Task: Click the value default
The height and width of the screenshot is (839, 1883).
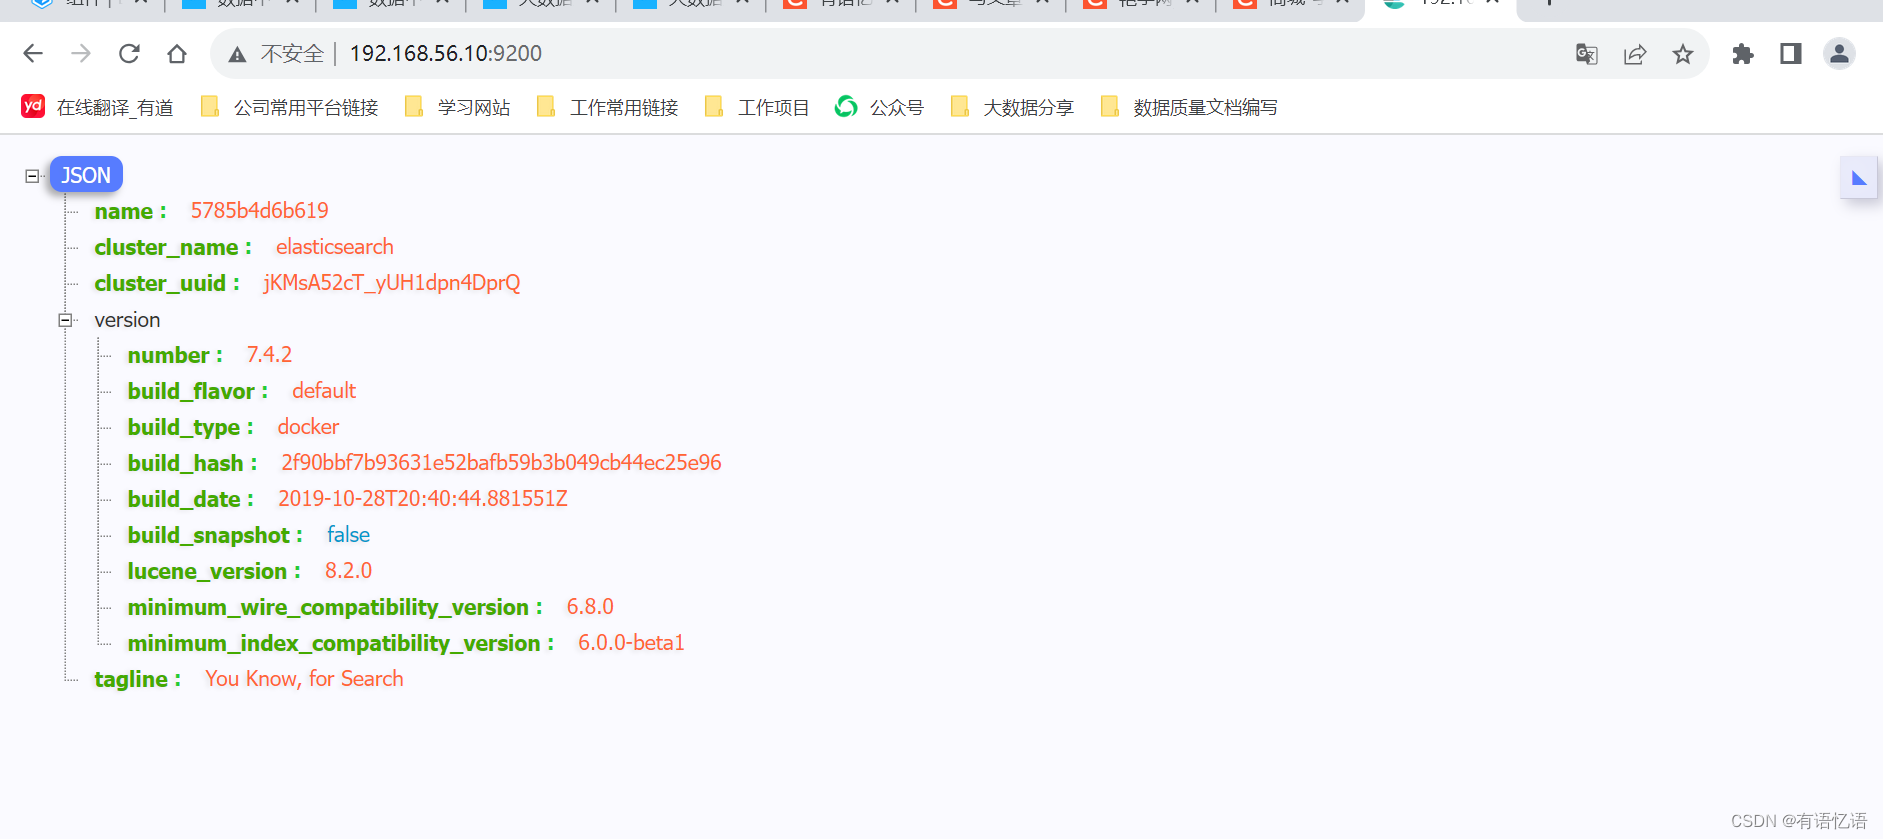Action: [x=324, y=391]
